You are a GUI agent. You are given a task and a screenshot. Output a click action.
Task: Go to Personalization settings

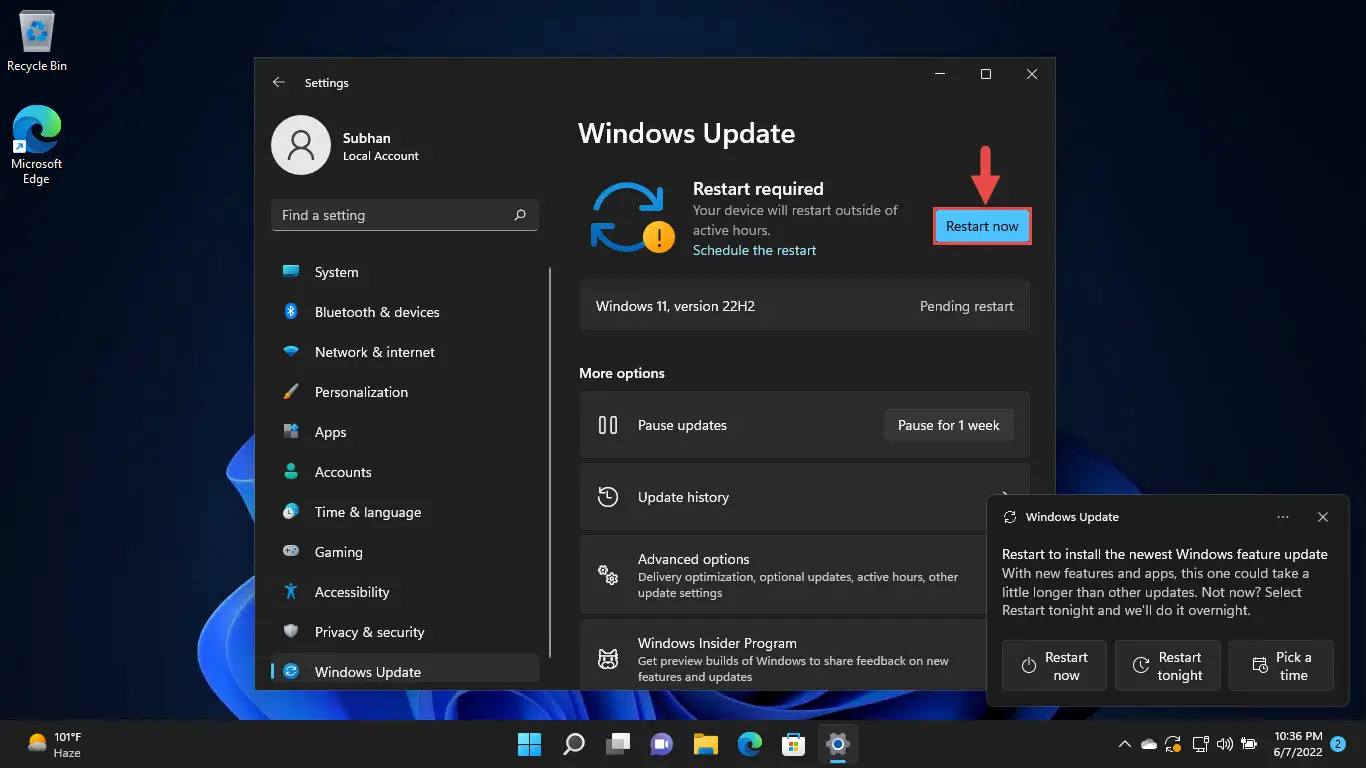pos(404,392)
